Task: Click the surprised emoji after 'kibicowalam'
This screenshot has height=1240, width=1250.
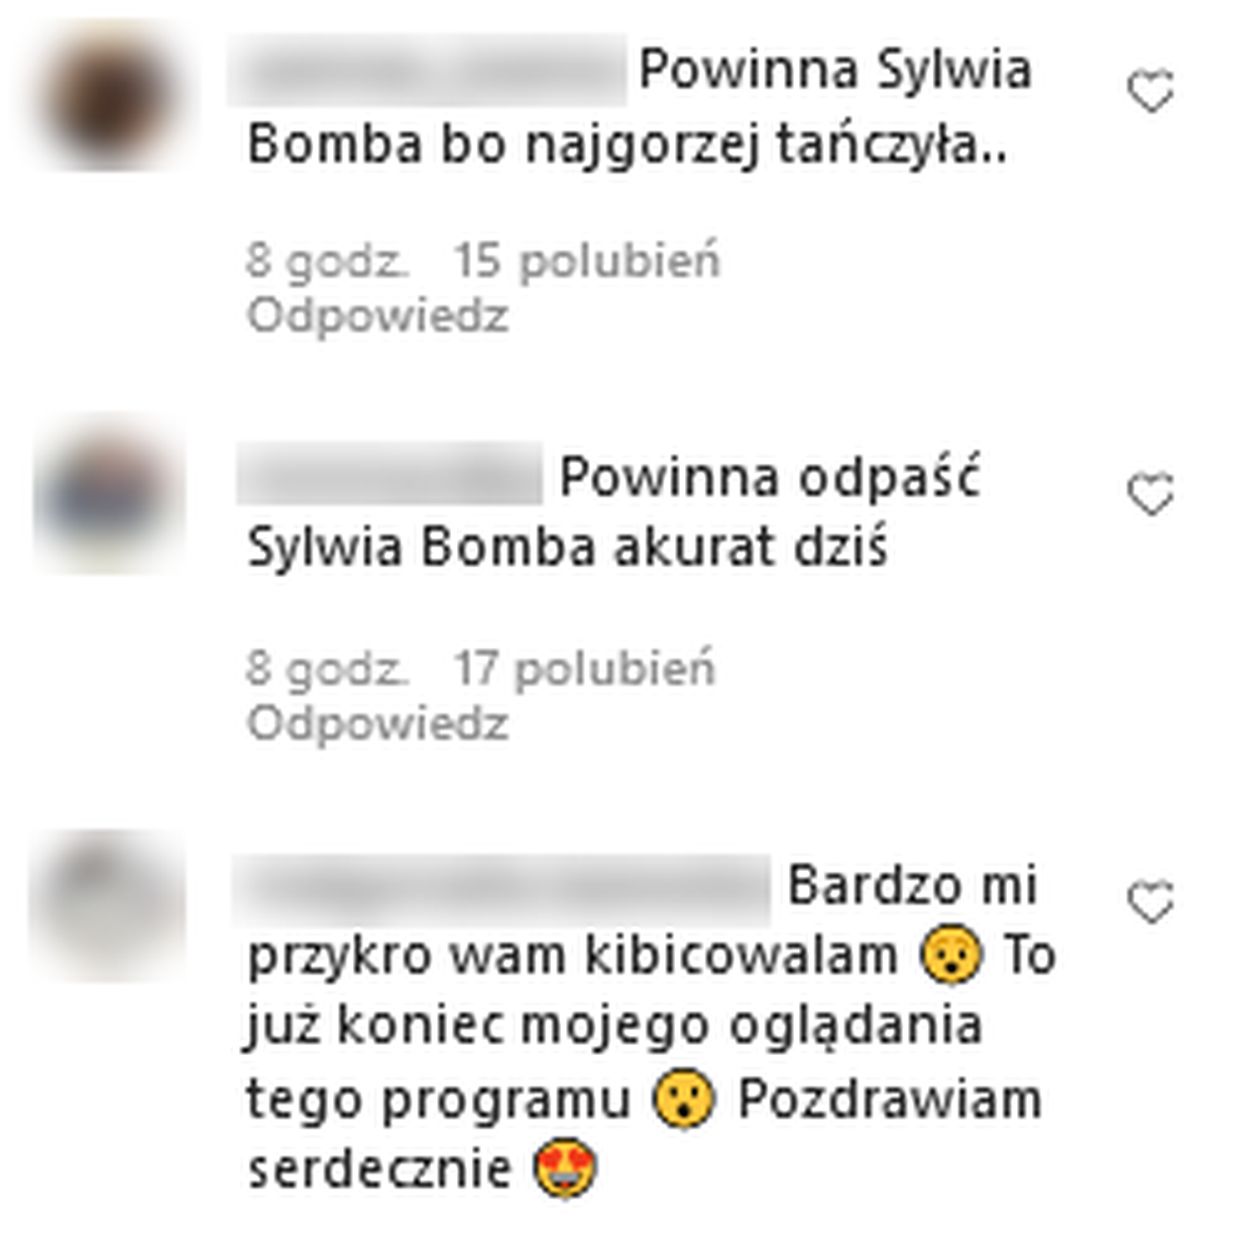Action: pos(951,956)
